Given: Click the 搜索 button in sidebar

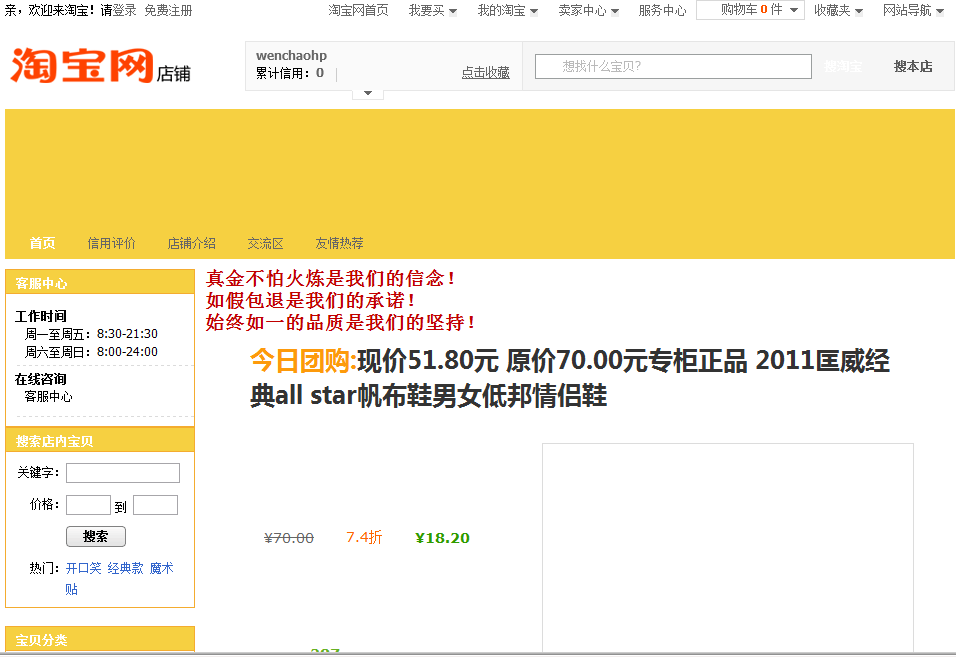Looking at the screenshot, I should [x=96, y=536].
